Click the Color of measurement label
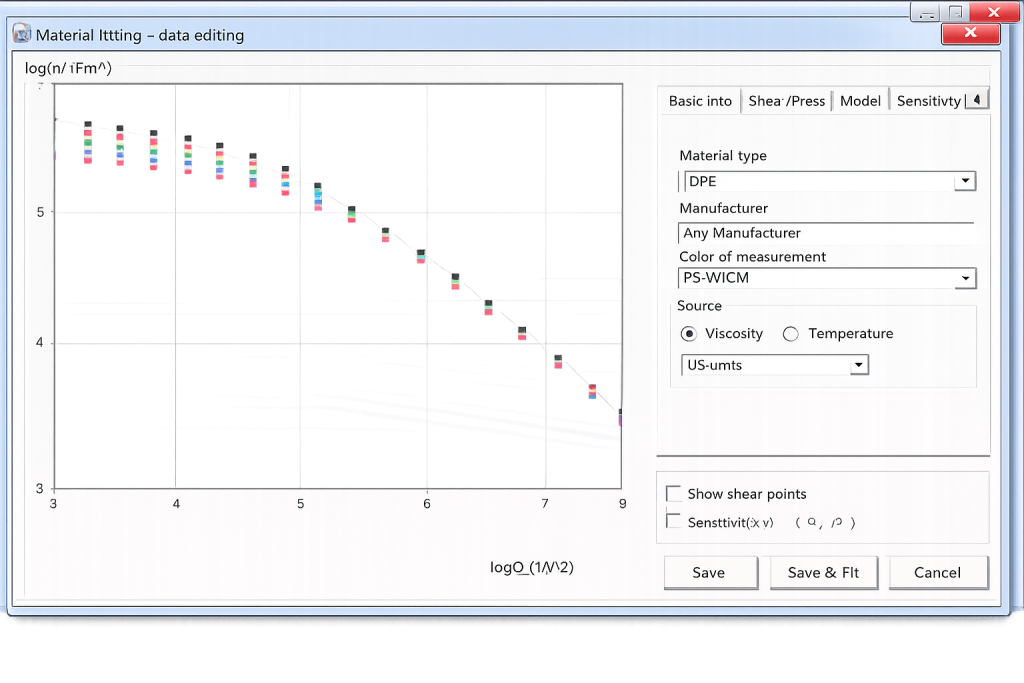The height and width of the screenshot is (683, 1024). click(752, 257)
